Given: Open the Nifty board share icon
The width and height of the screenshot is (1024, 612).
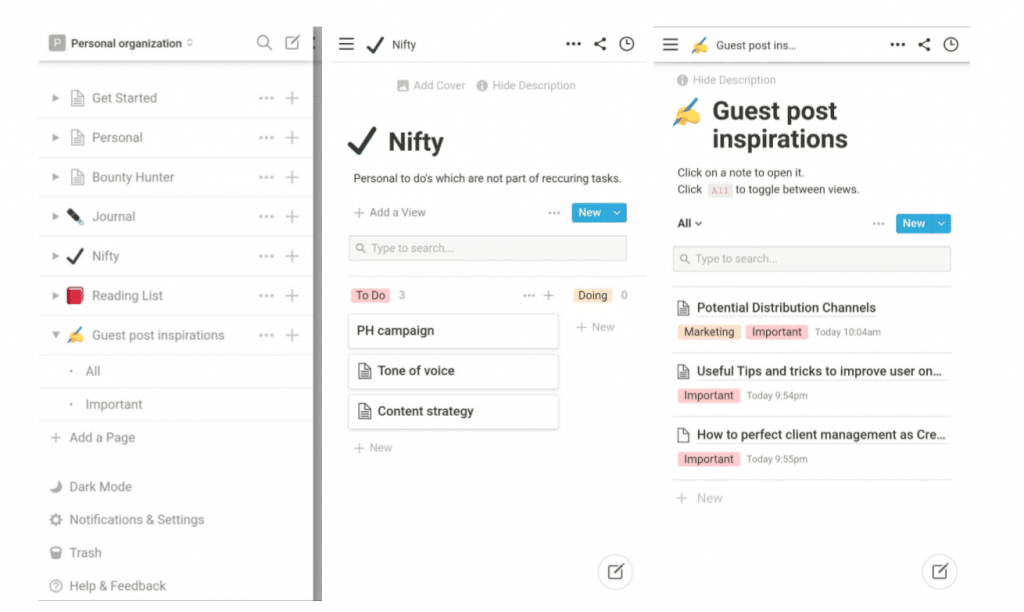Looking at the screenshot, I should click(600, 44).
